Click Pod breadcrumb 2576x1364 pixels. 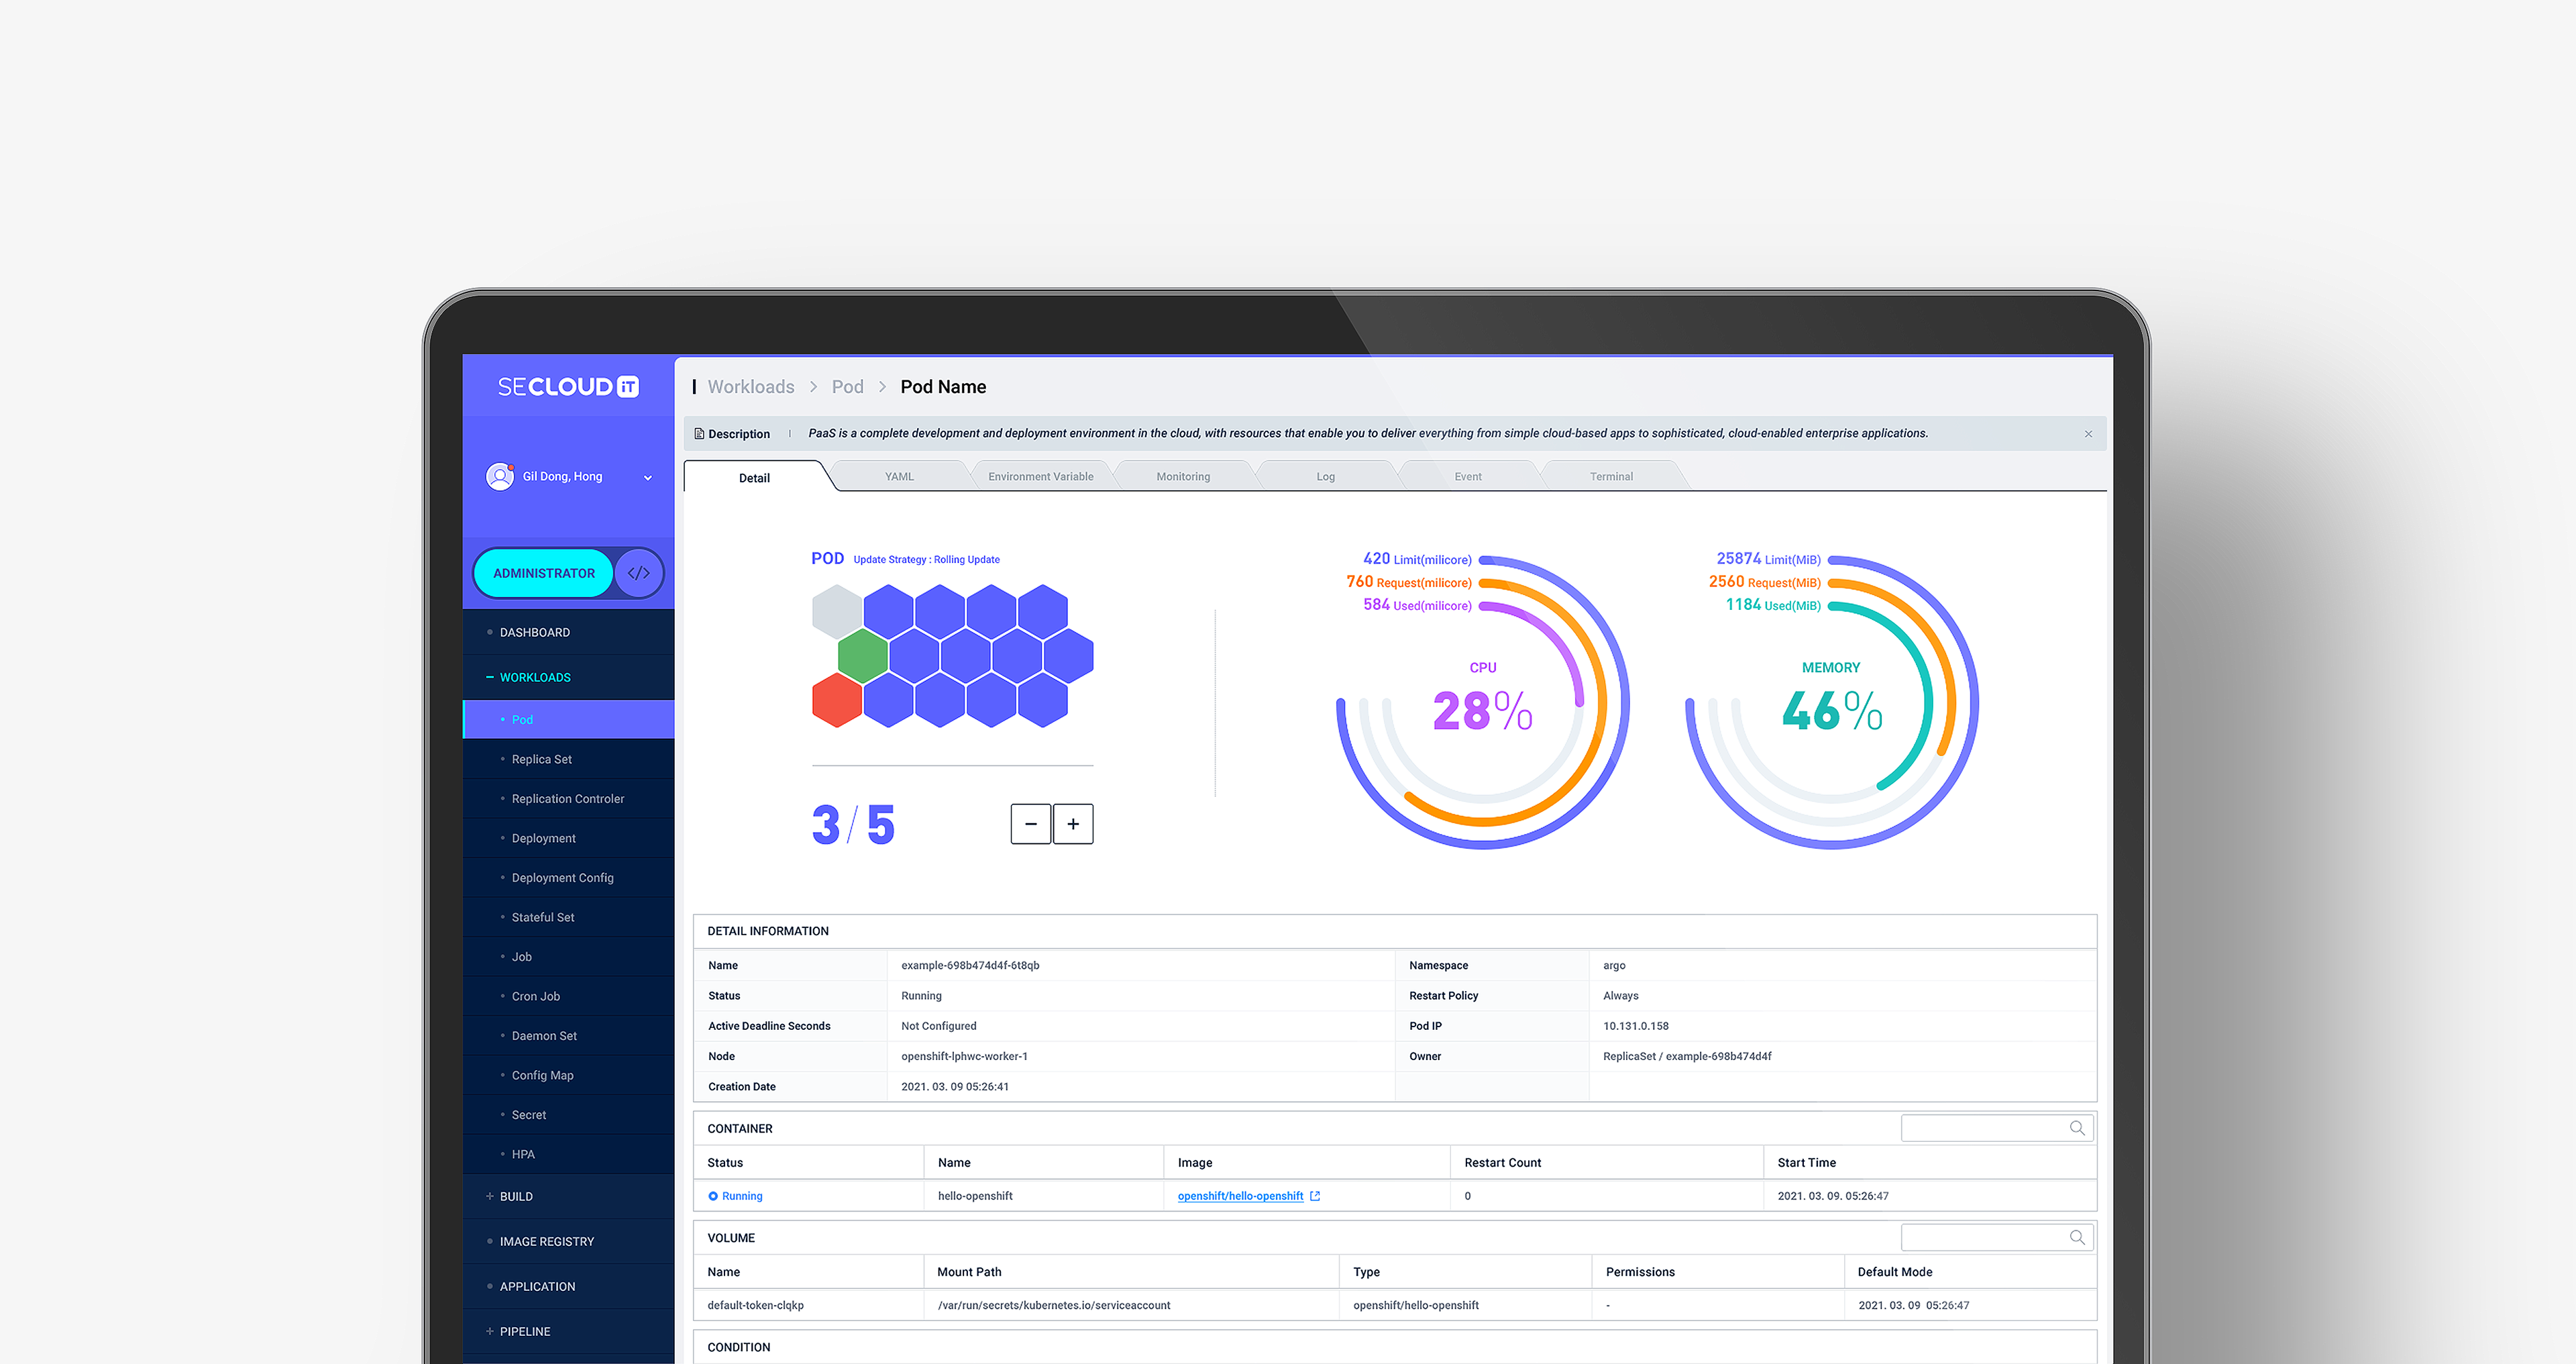(x=847, y=387)
